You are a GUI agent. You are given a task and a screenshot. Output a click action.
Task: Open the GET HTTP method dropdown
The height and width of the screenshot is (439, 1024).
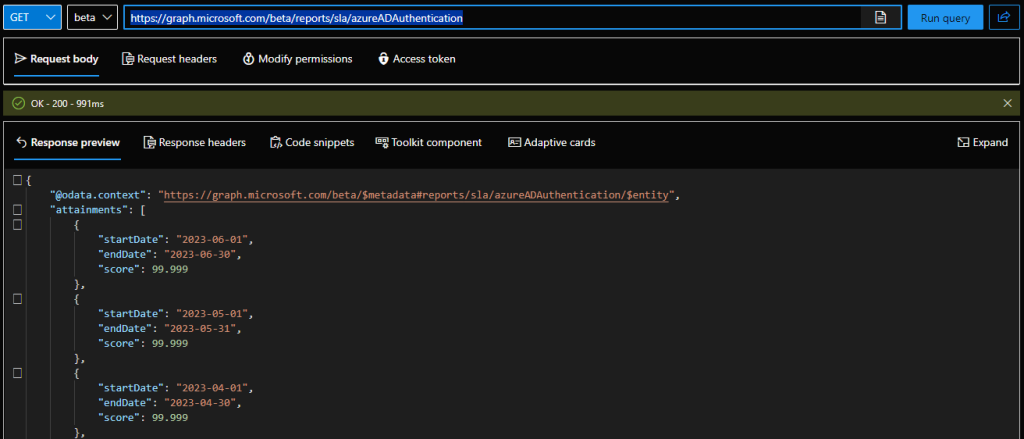(x=33, y=18)
